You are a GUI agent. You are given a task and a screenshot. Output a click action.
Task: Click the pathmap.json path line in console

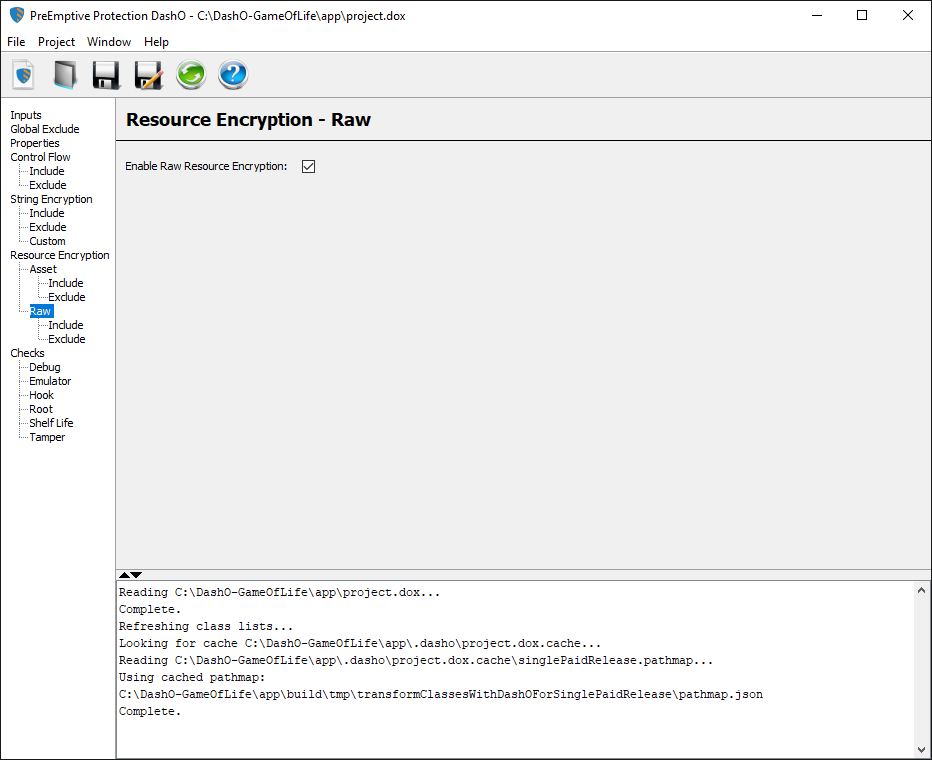[440, 694]
